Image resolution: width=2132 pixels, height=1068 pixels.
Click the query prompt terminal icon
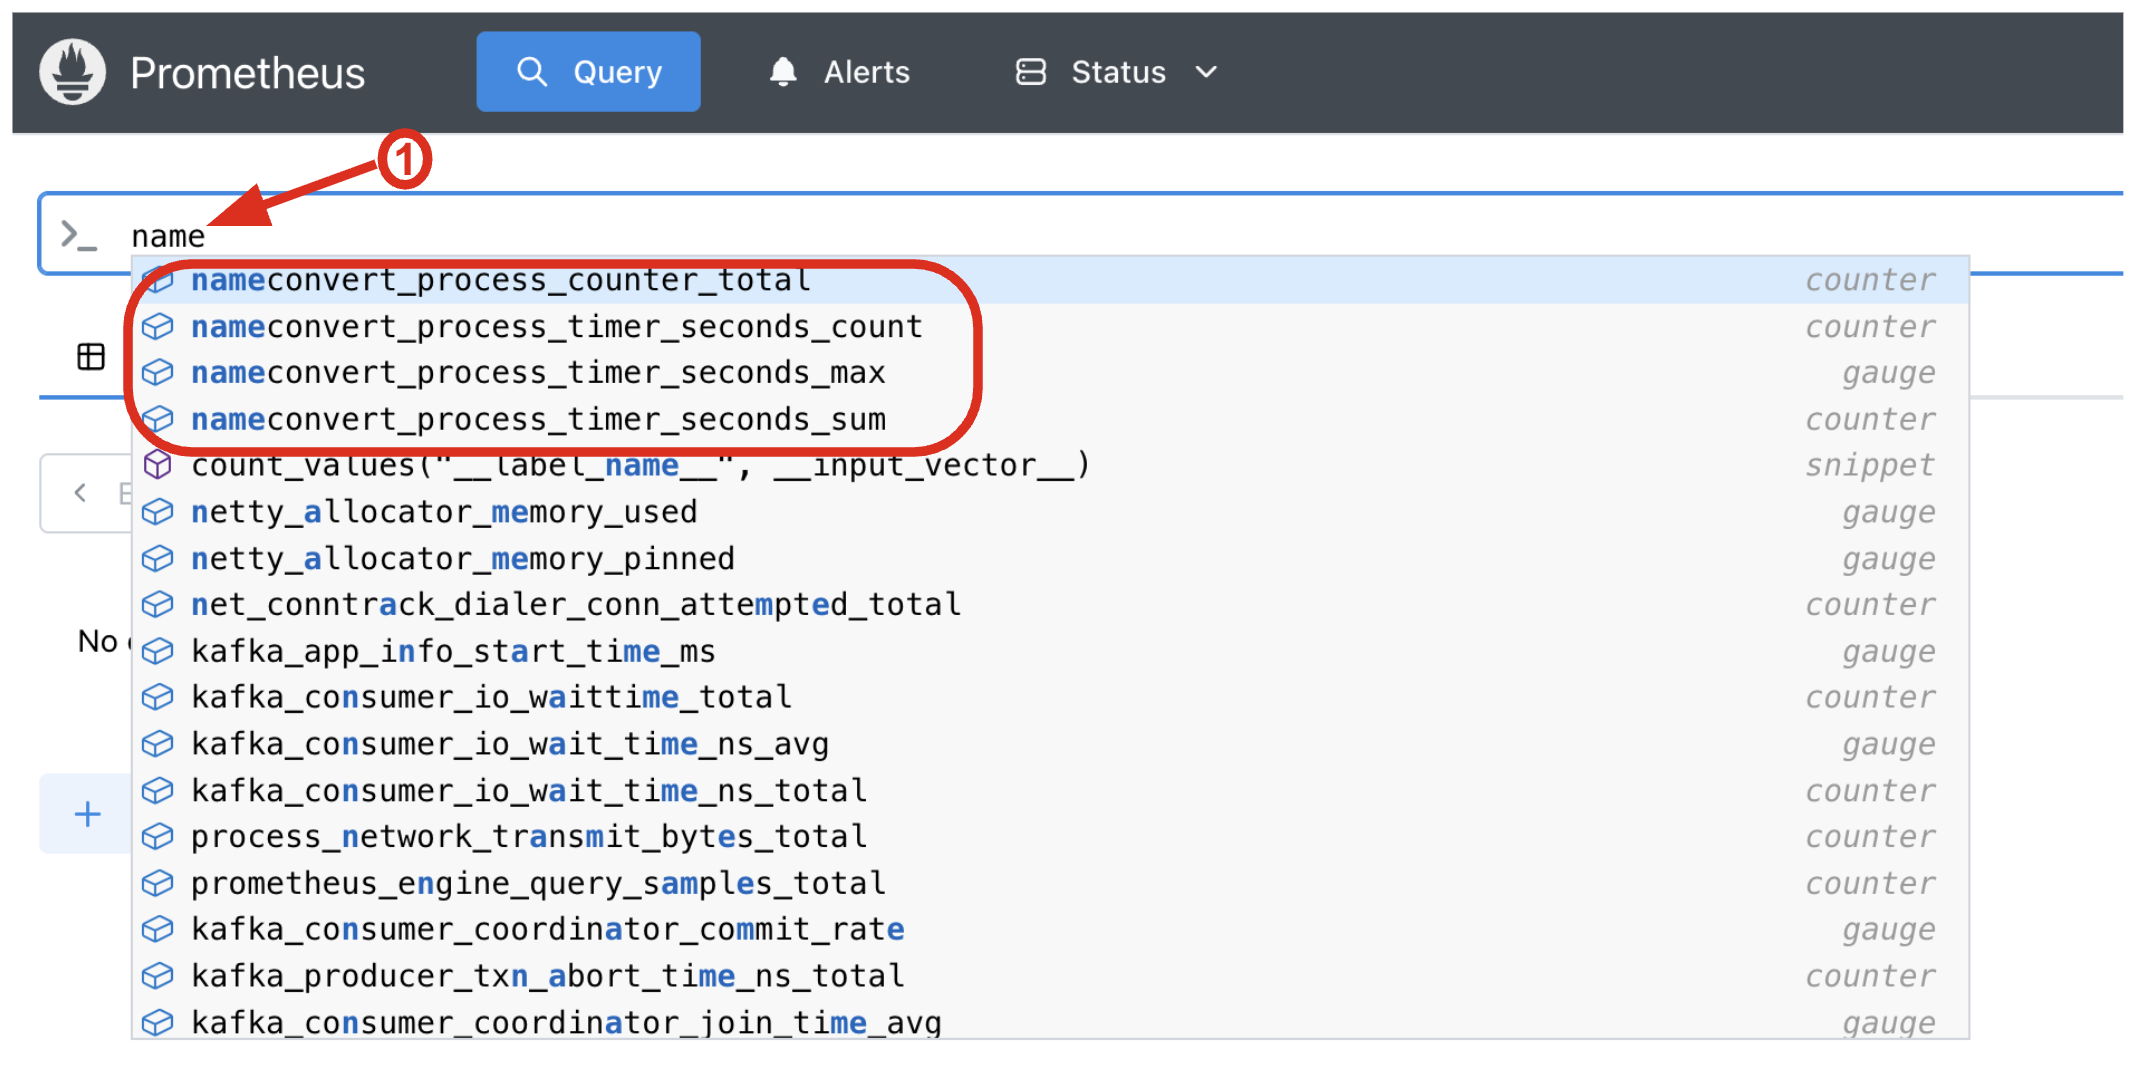(78, 235)
